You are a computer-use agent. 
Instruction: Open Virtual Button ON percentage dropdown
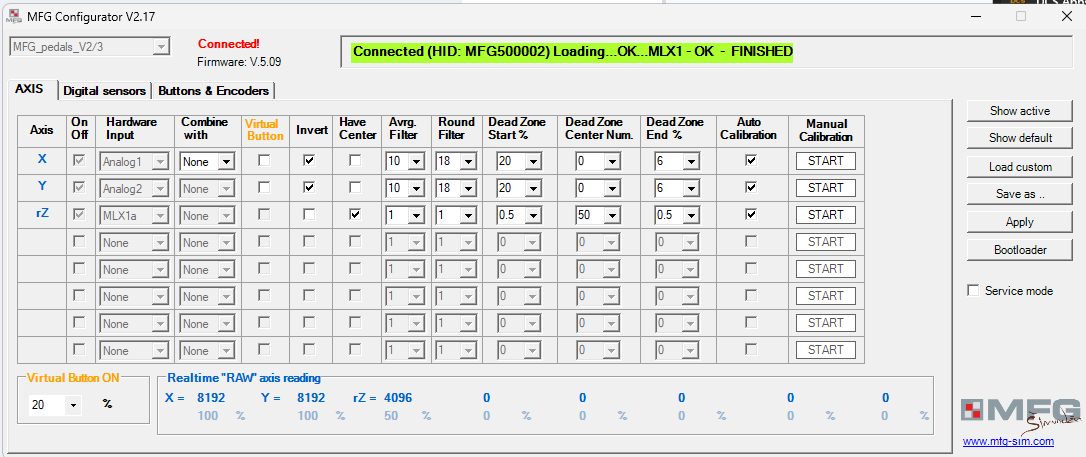click(x=73, y=405)
